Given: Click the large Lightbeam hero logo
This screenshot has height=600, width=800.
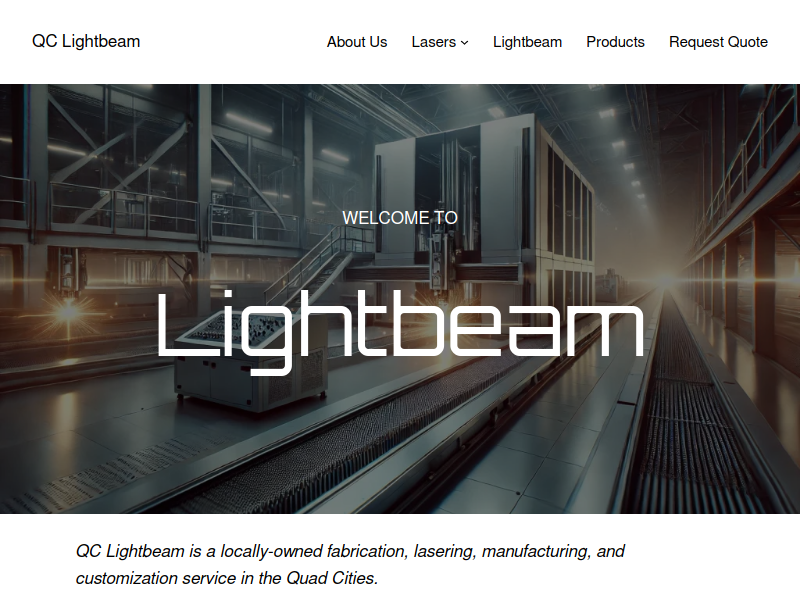Looking at the screenshot, I should tap(400, 332).
